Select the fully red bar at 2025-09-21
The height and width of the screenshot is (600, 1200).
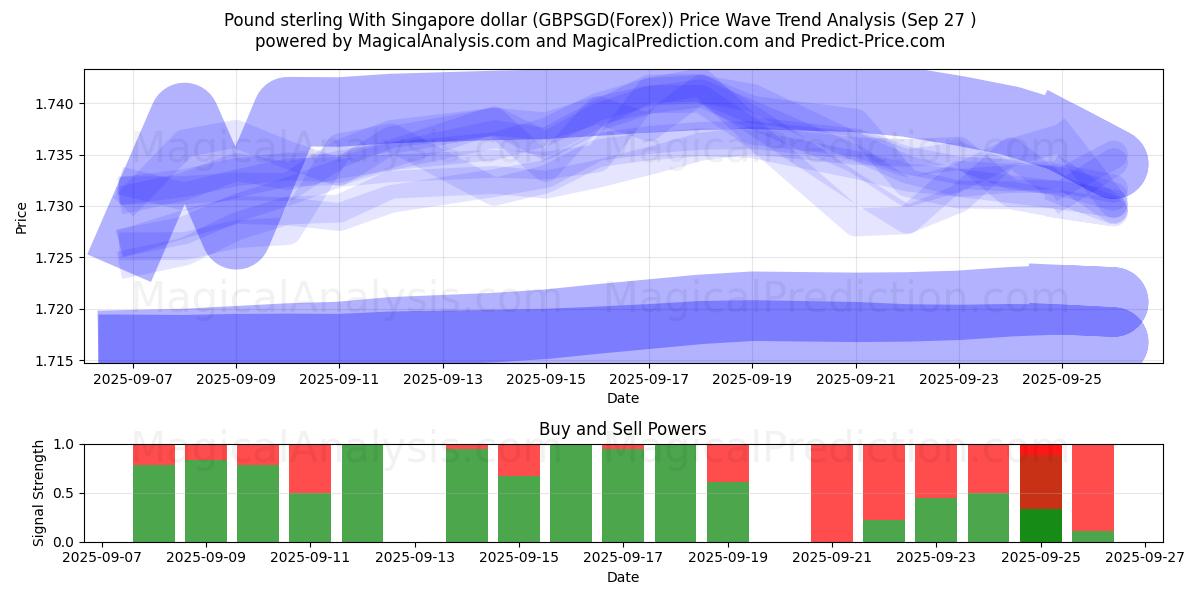[831, 493]
